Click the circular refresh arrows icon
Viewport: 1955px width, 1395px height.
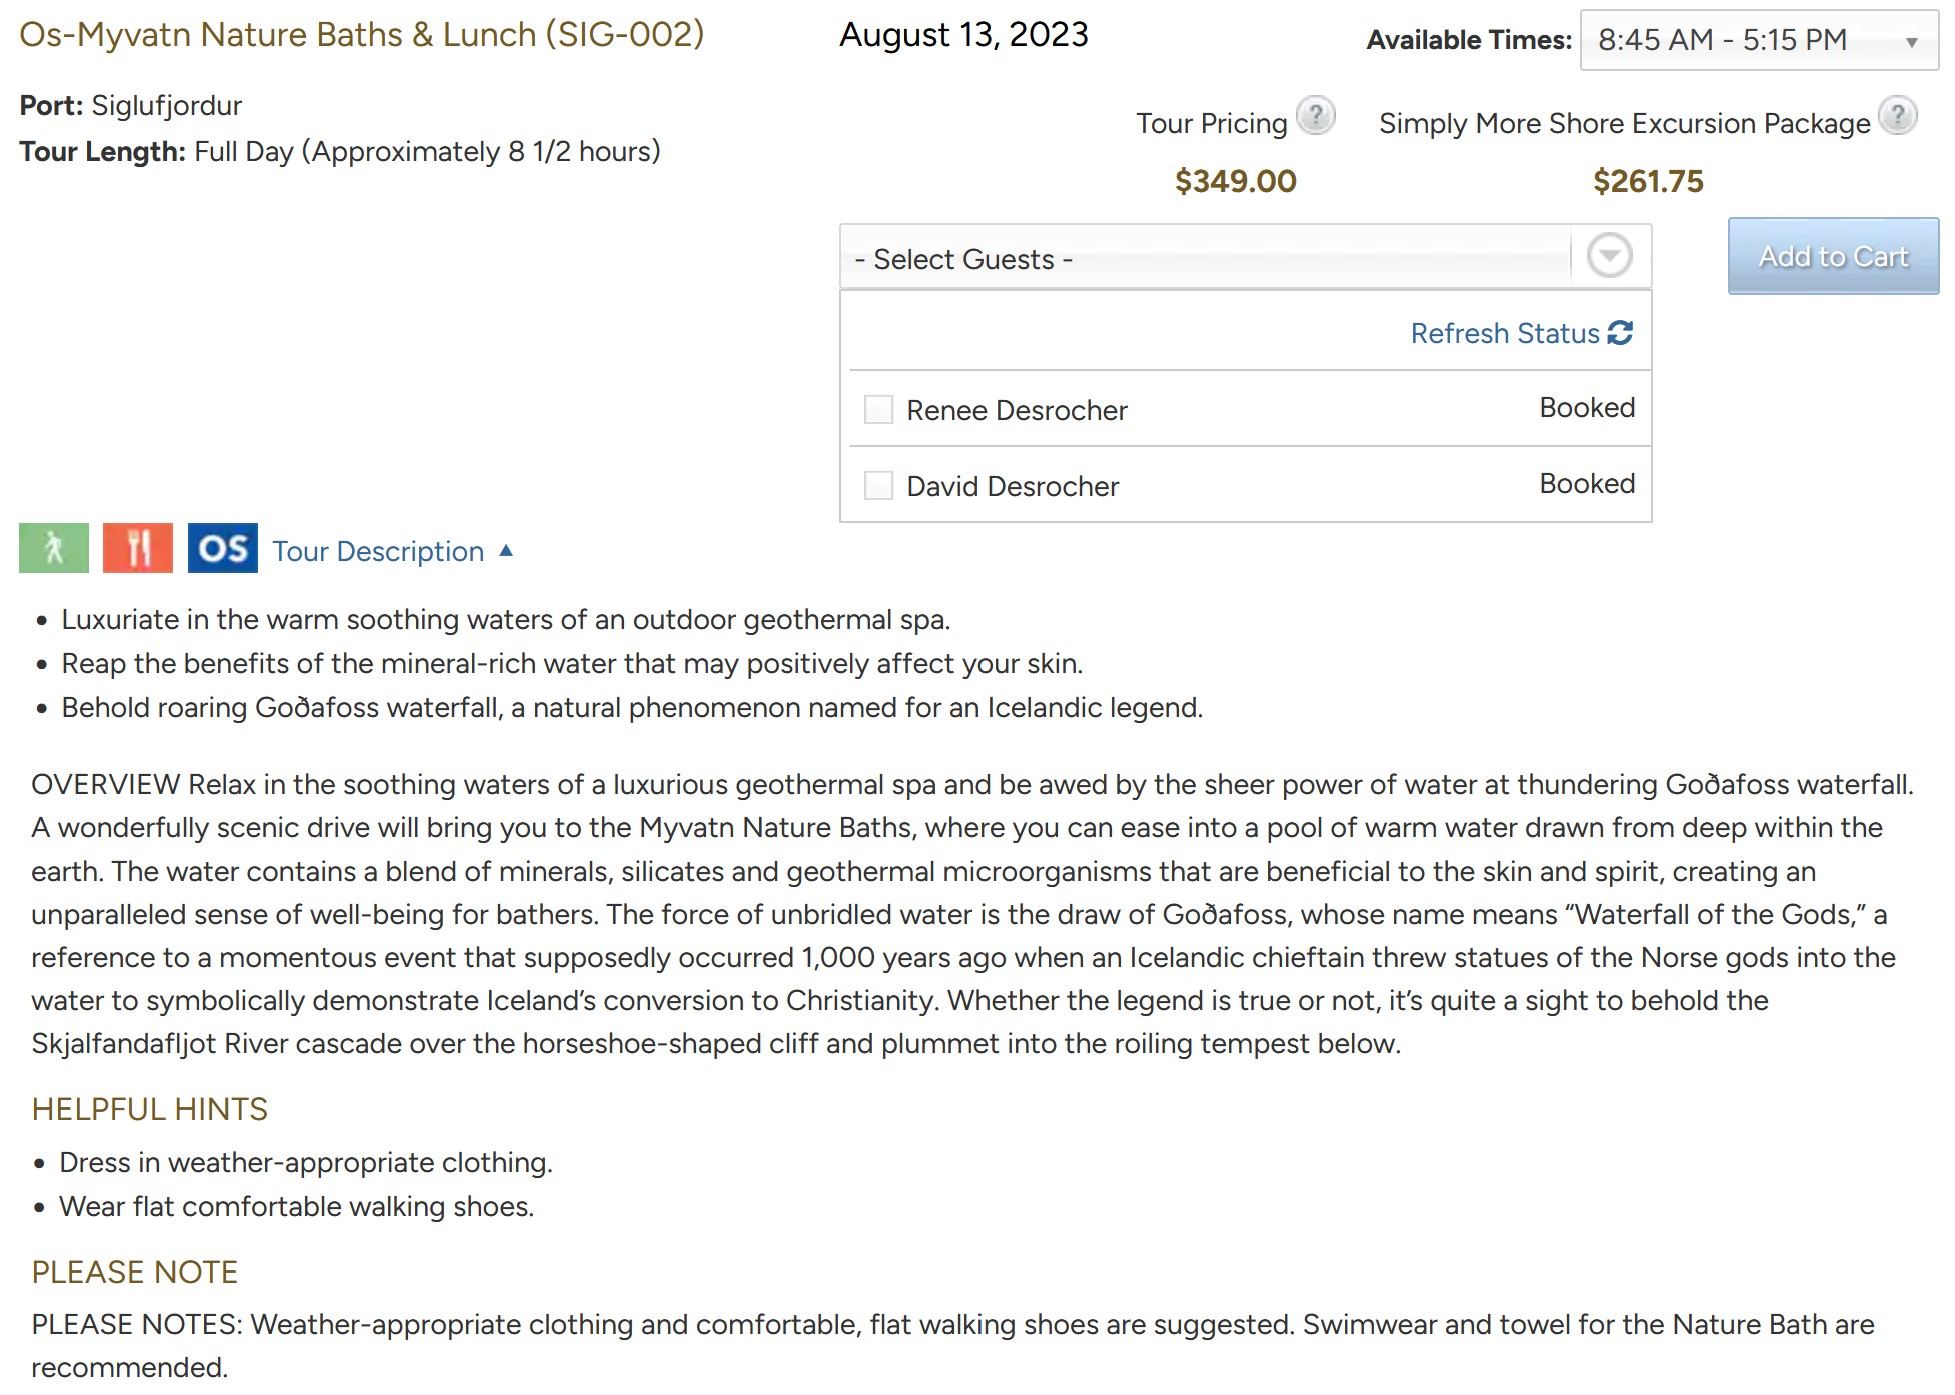1620,333
